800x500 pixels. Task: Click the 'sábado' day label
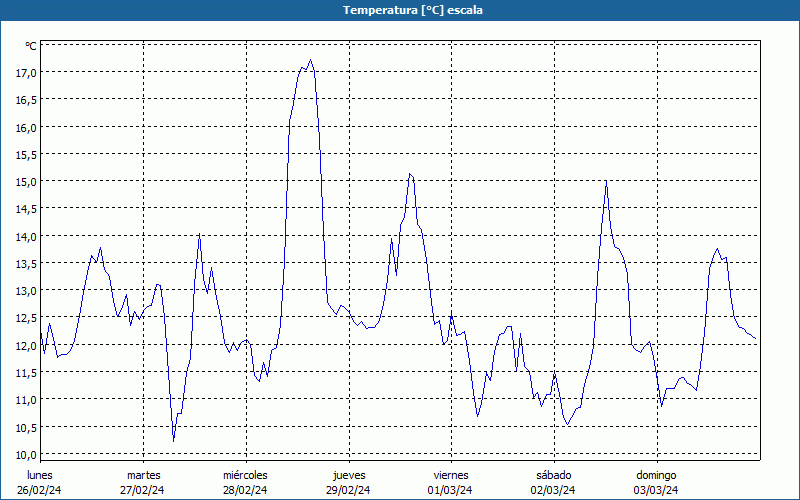pyautogui.click(x=554, y=475)
